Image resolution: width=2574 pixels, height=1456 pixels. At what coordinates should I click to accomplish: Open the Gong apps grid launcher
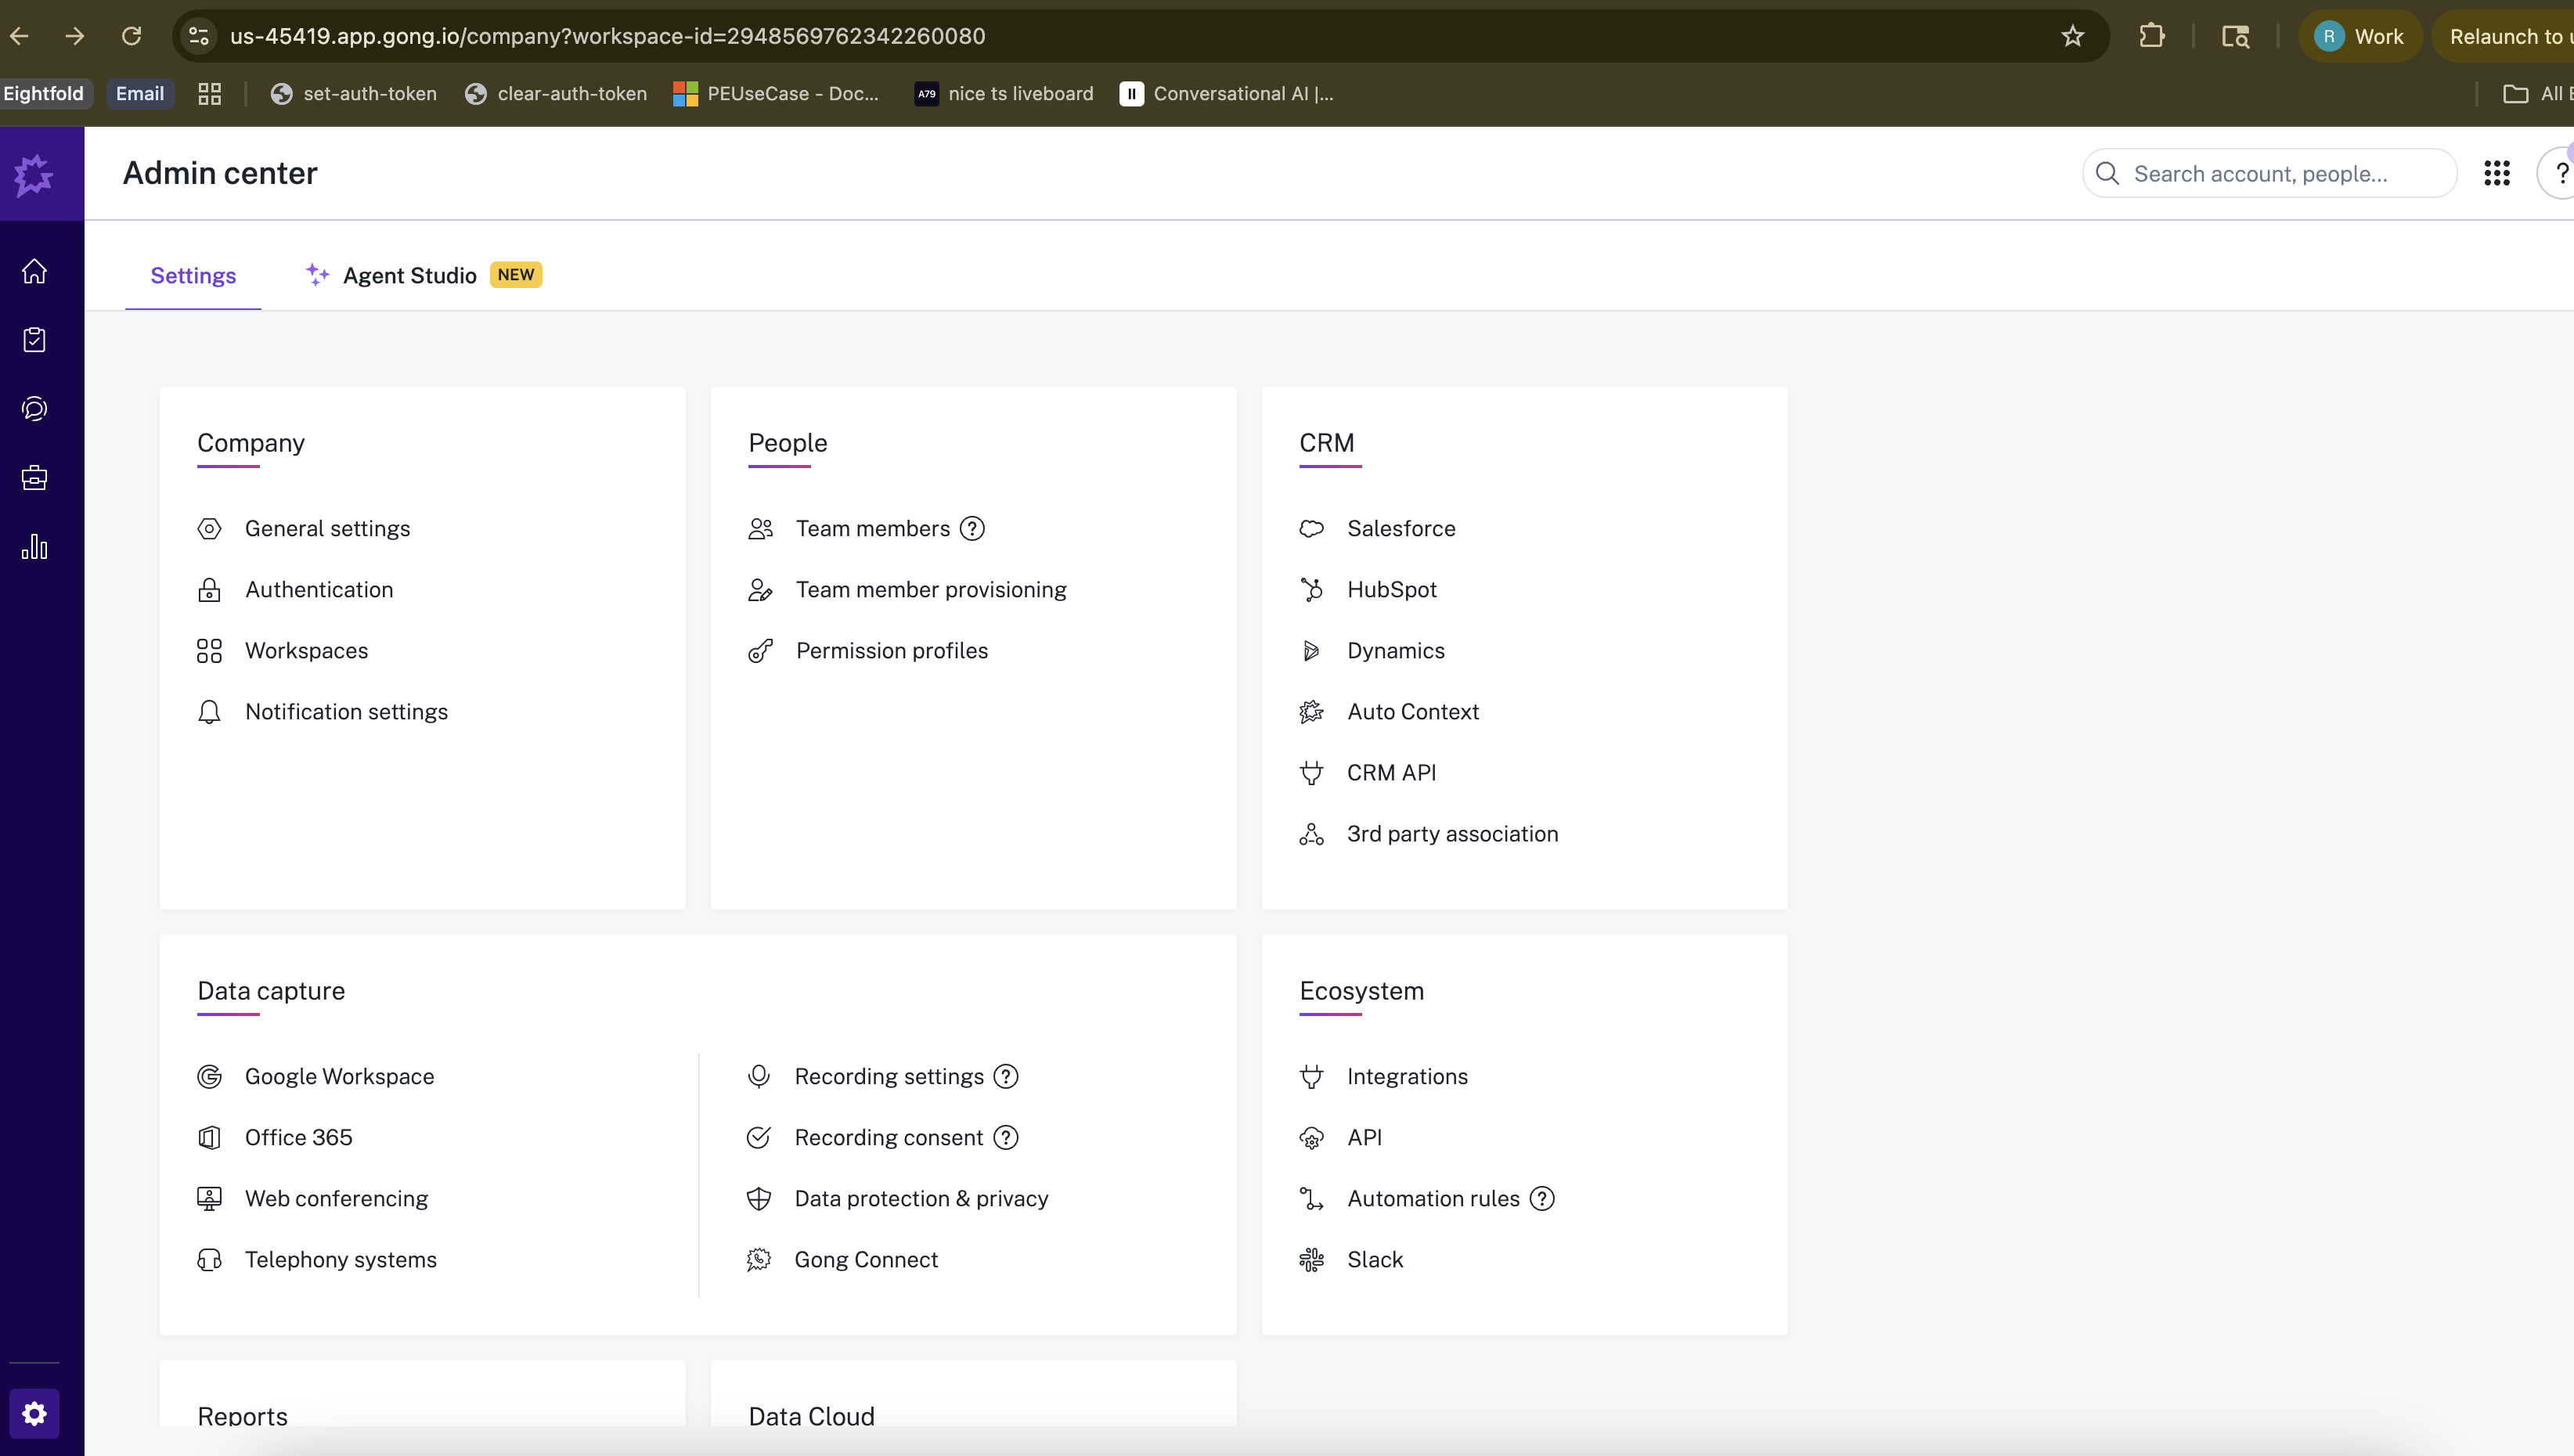[2497, 172]
